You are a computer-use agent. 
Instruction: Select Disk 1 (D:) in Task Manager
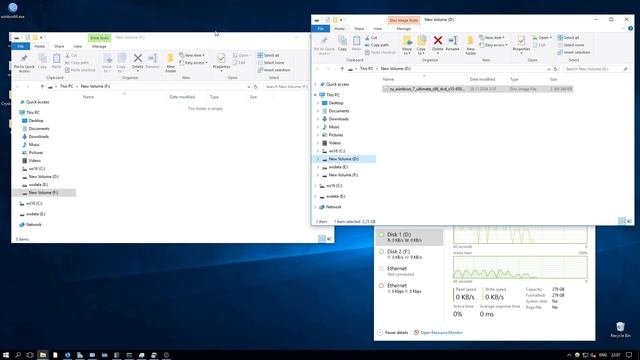tap(409, 237)
